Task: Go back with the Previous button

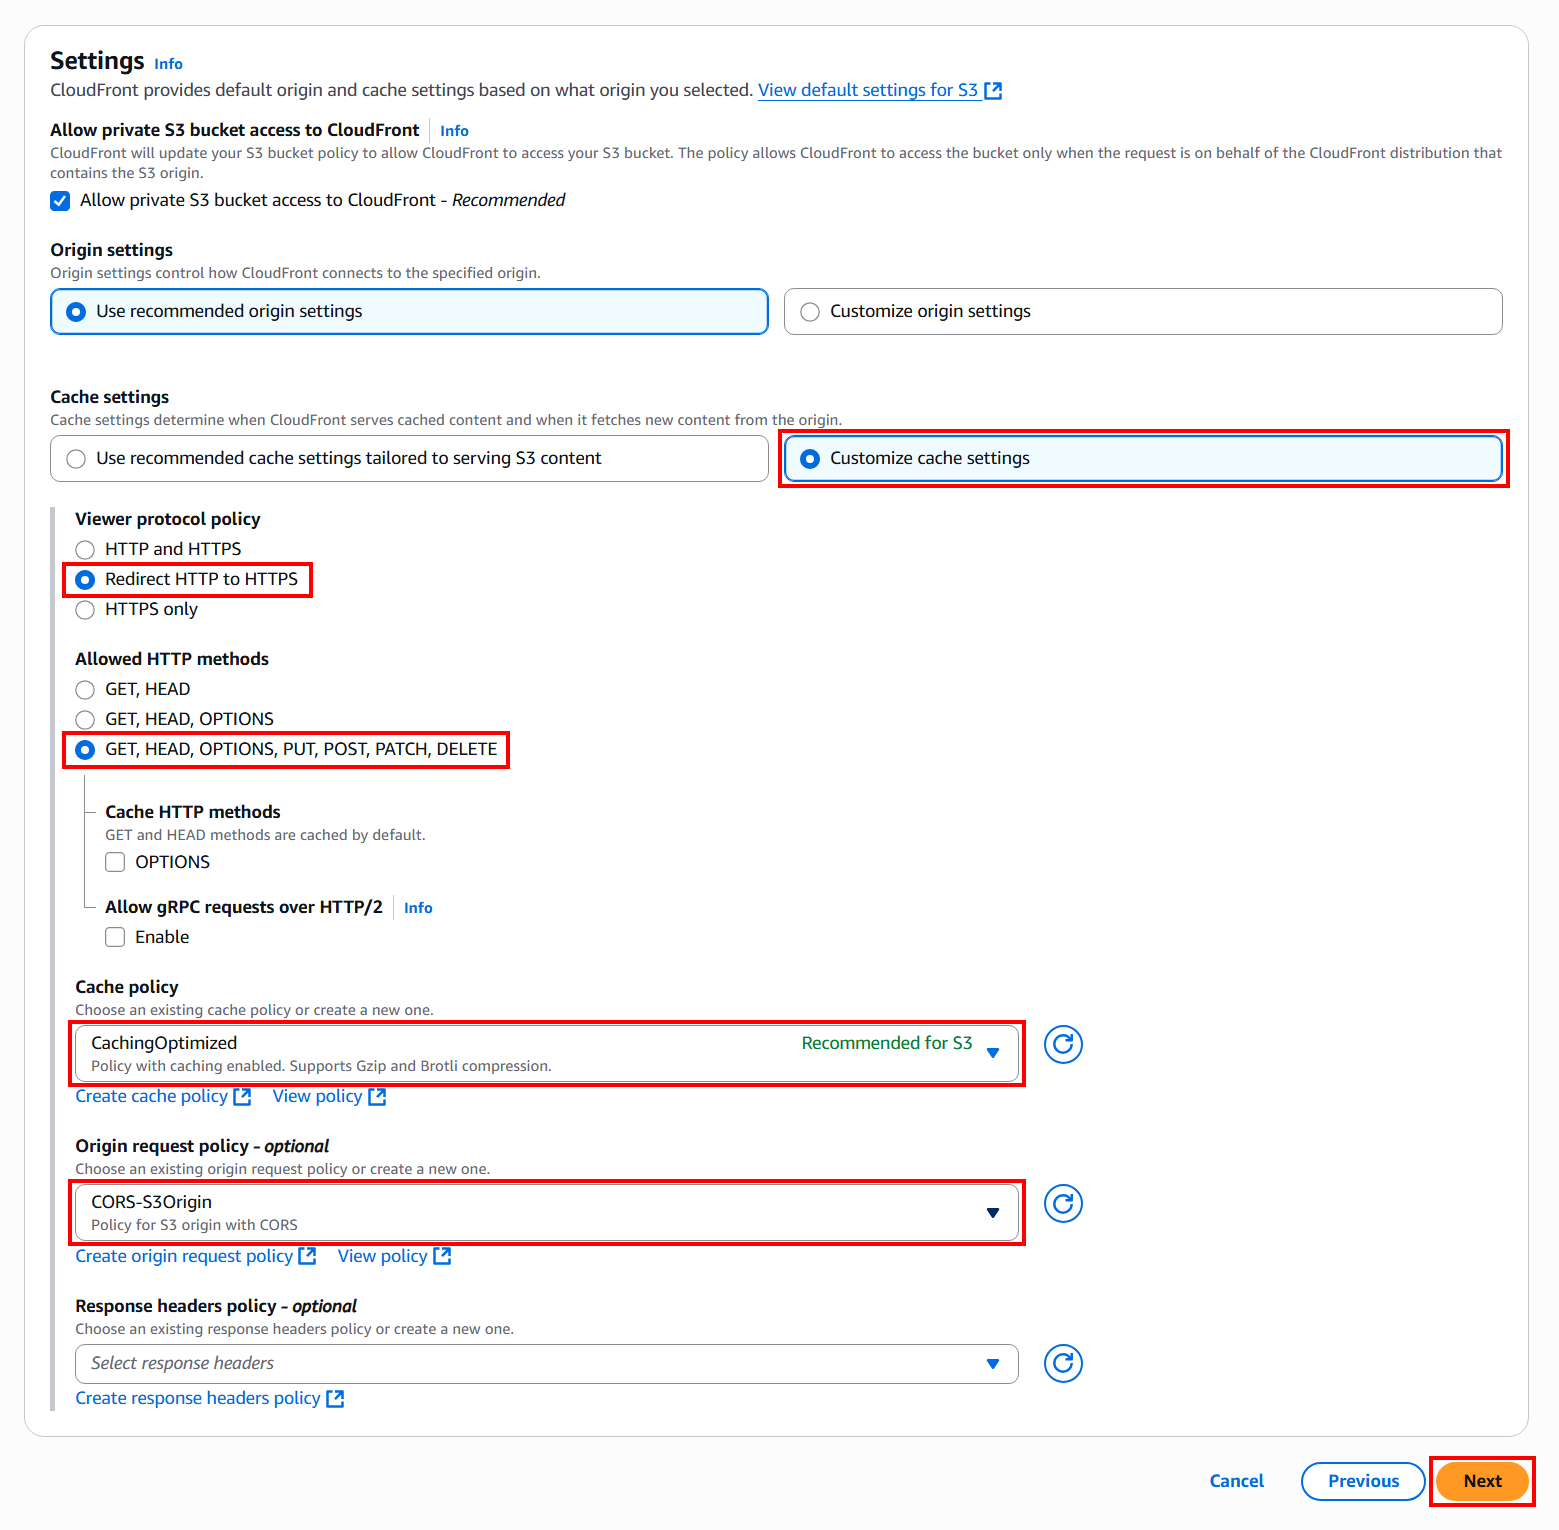Action: pos(1363,1481)
